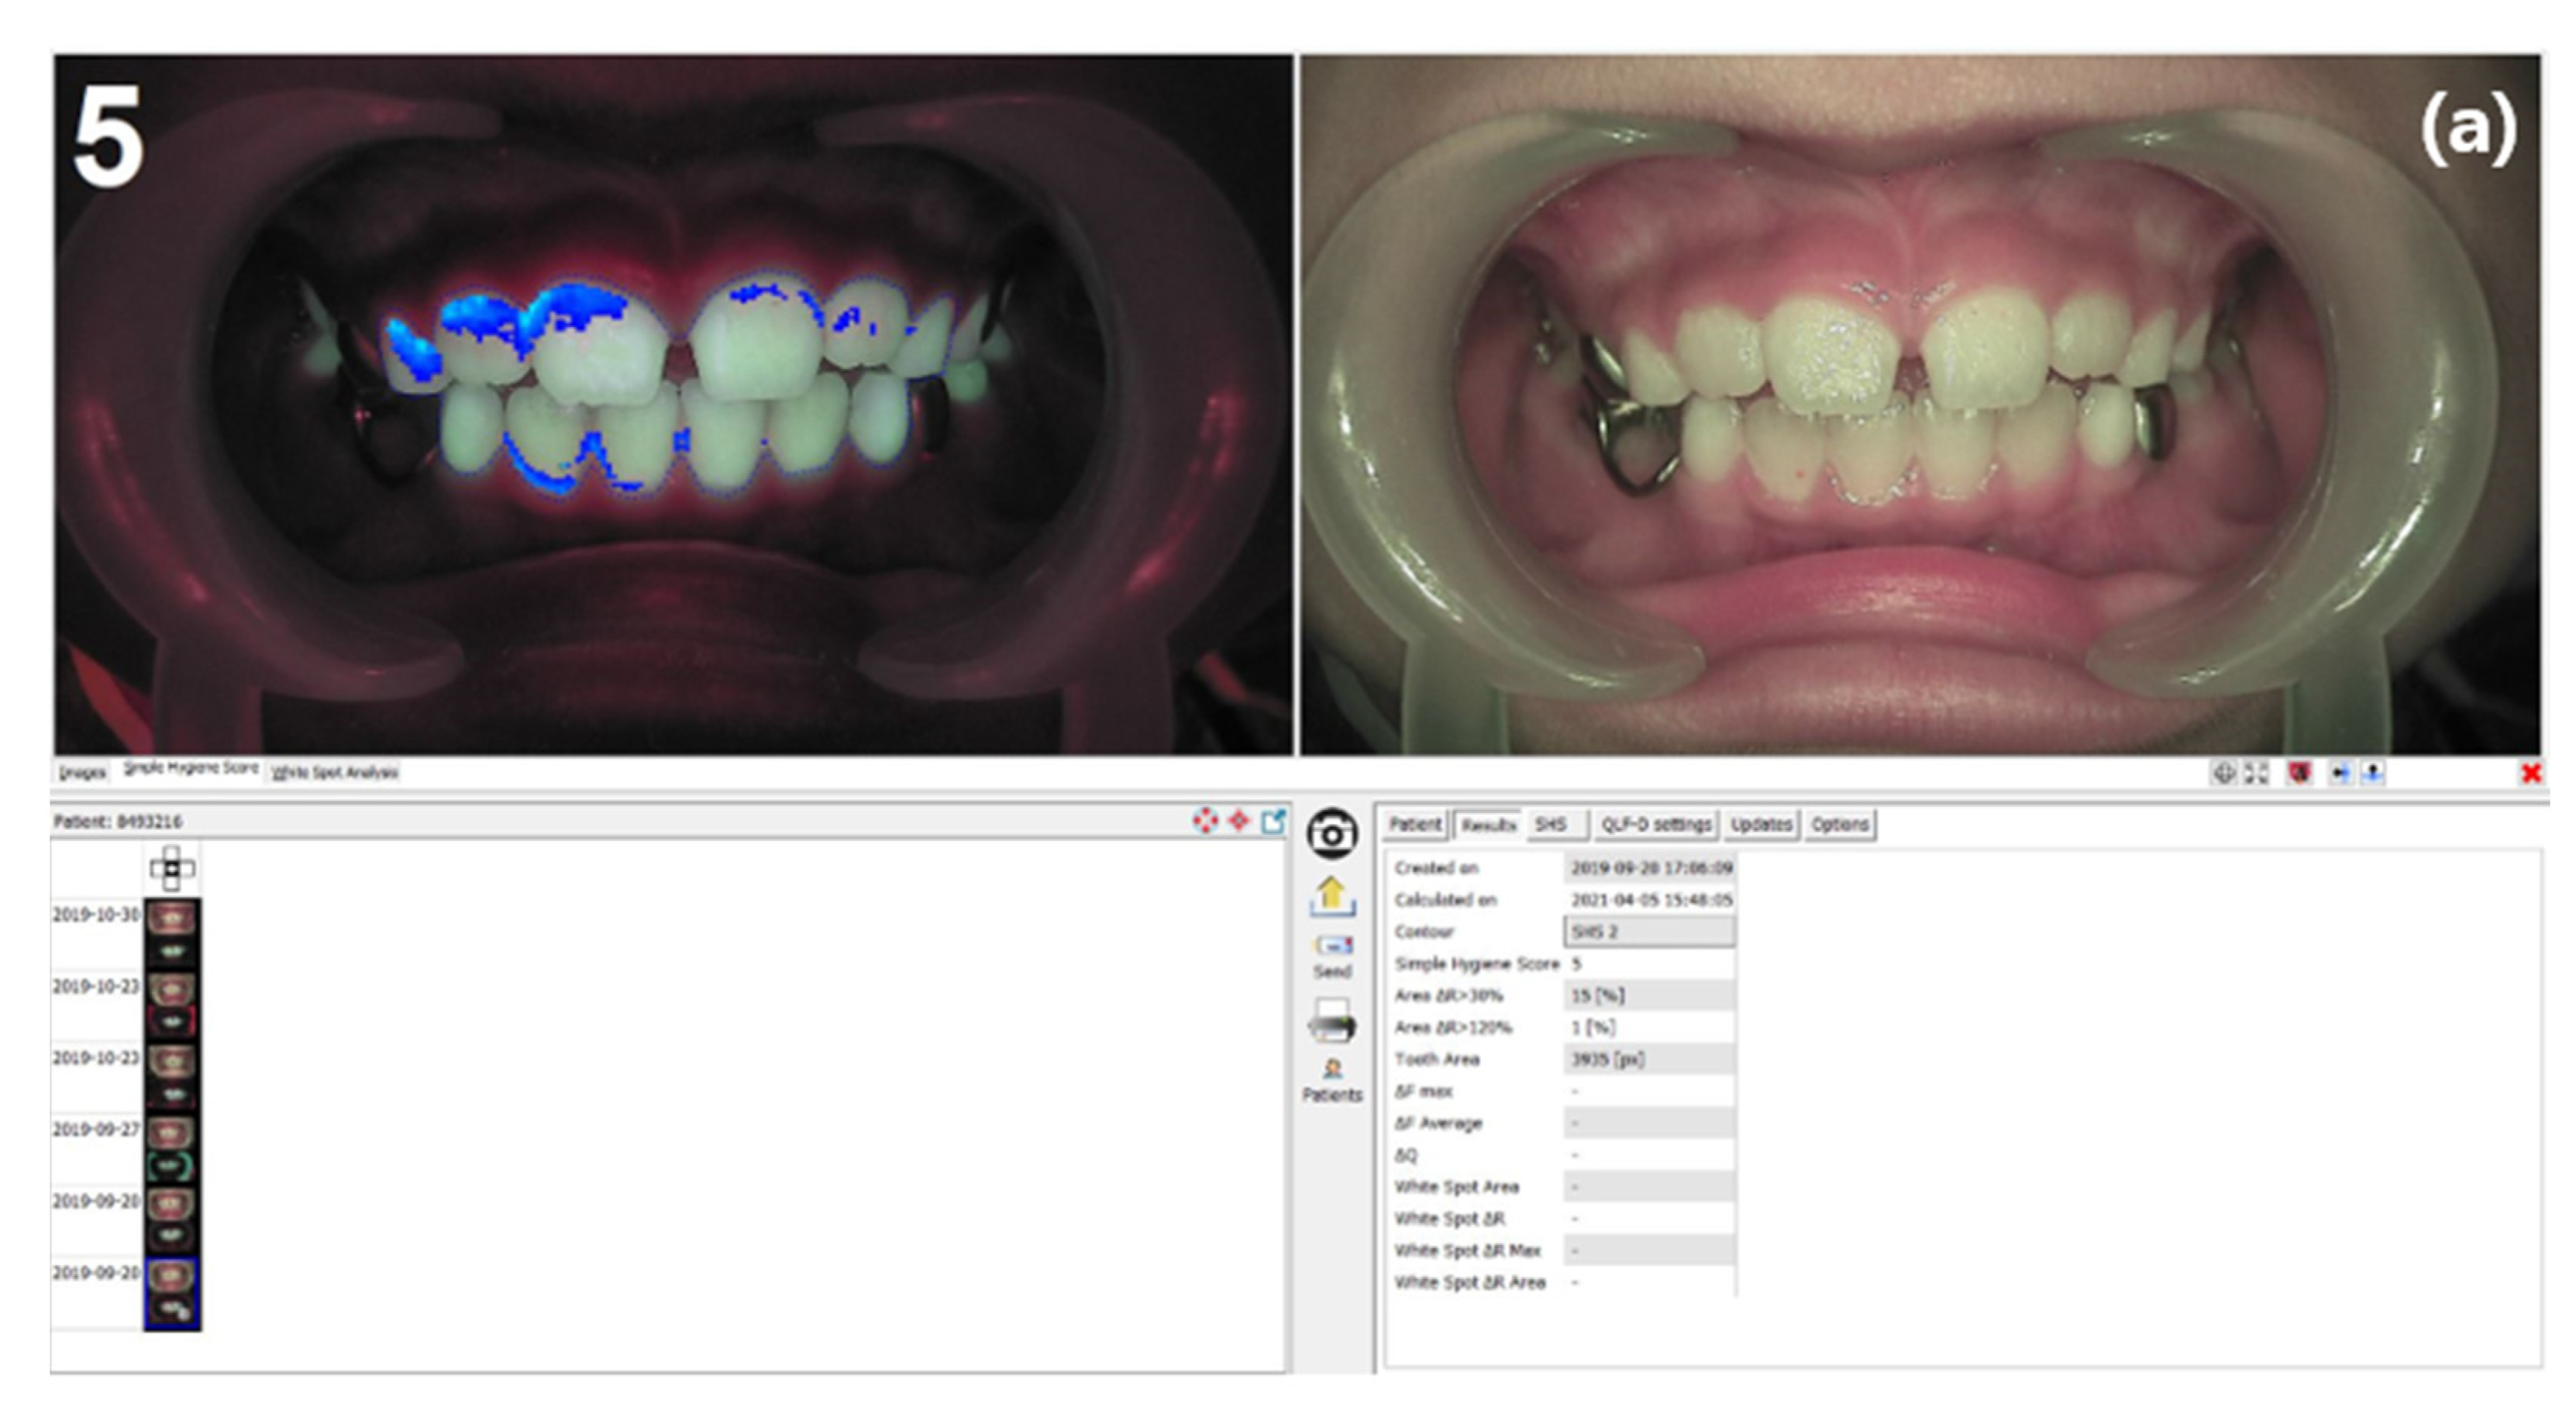Open the Updates tab
The height and width of the screenshot is (1427, 2576).
[x=1762, y=825]
